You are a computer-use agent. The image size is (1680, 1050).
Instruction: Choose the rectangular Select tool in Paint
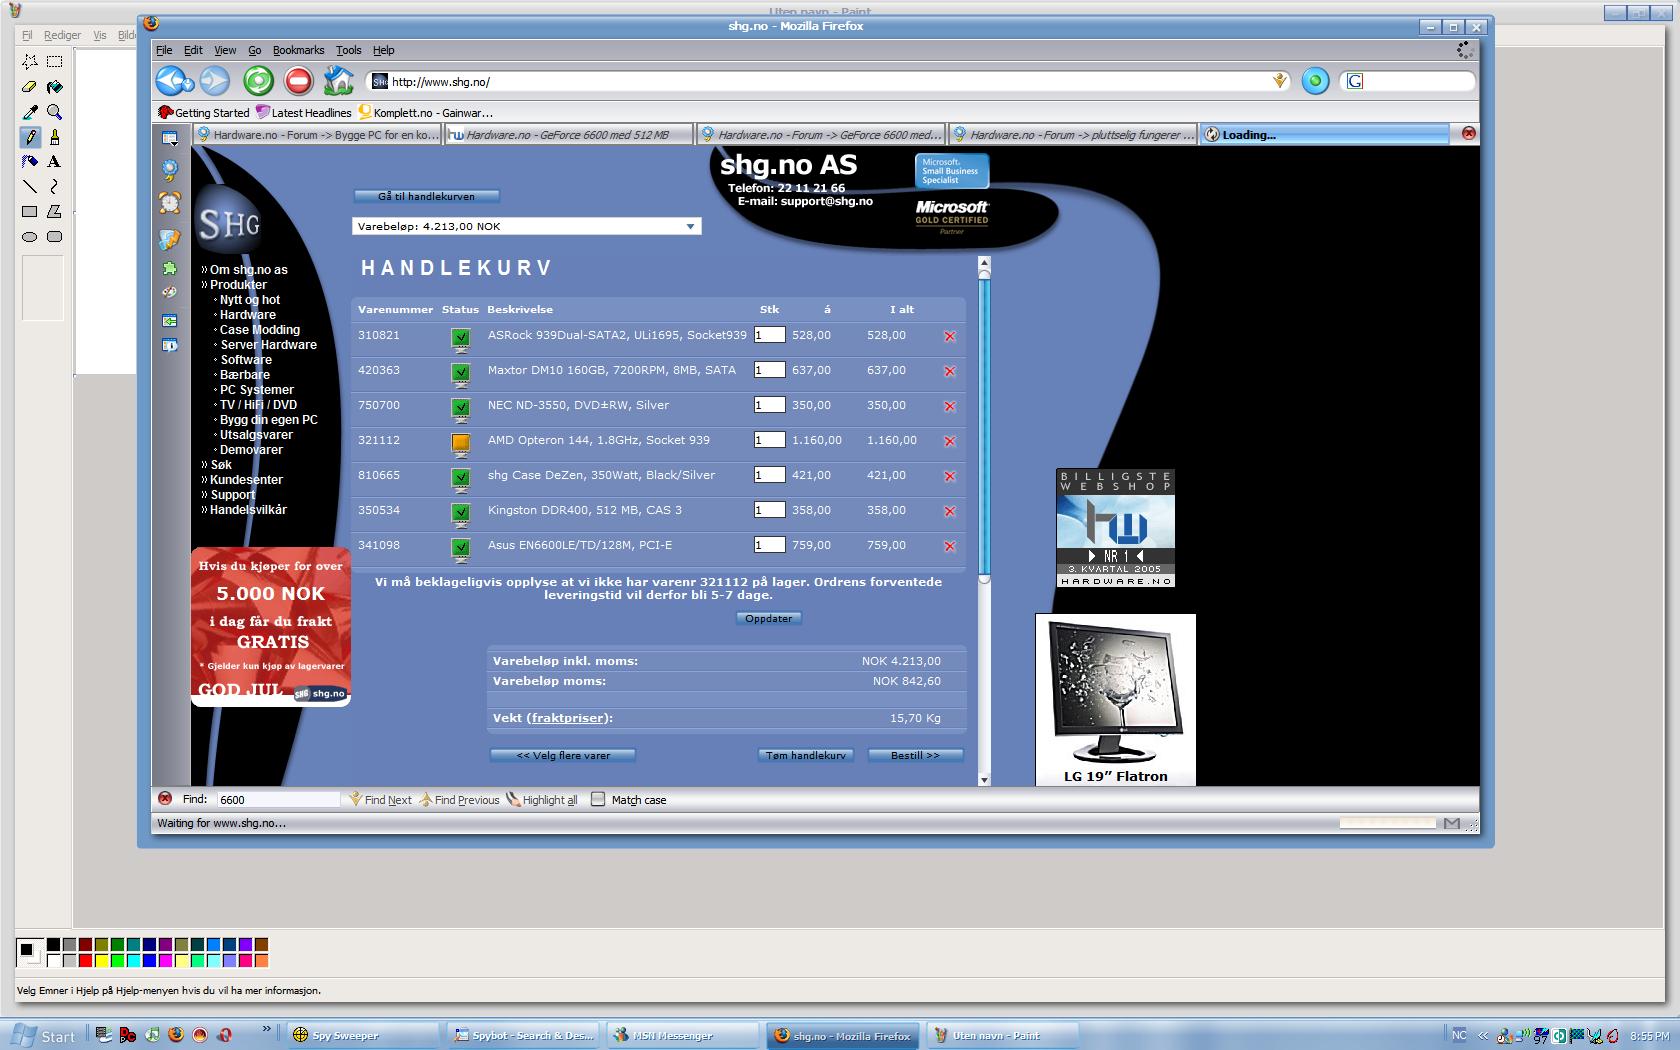(x=55, y=62)
